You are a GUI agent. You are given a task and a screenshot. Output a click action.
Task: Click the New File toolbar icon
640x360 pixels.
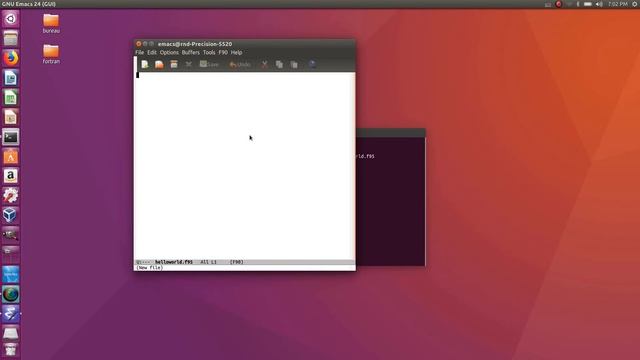[145, 64]
